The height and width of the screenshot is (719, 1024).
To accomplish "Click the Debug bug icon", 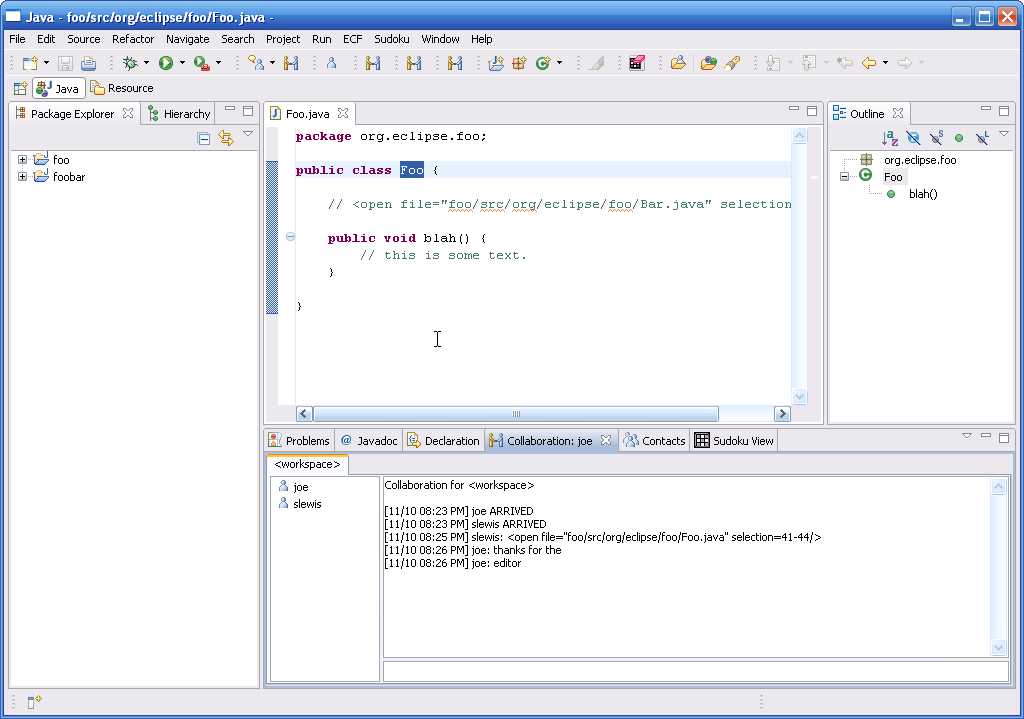I will [x=131, y=63].
